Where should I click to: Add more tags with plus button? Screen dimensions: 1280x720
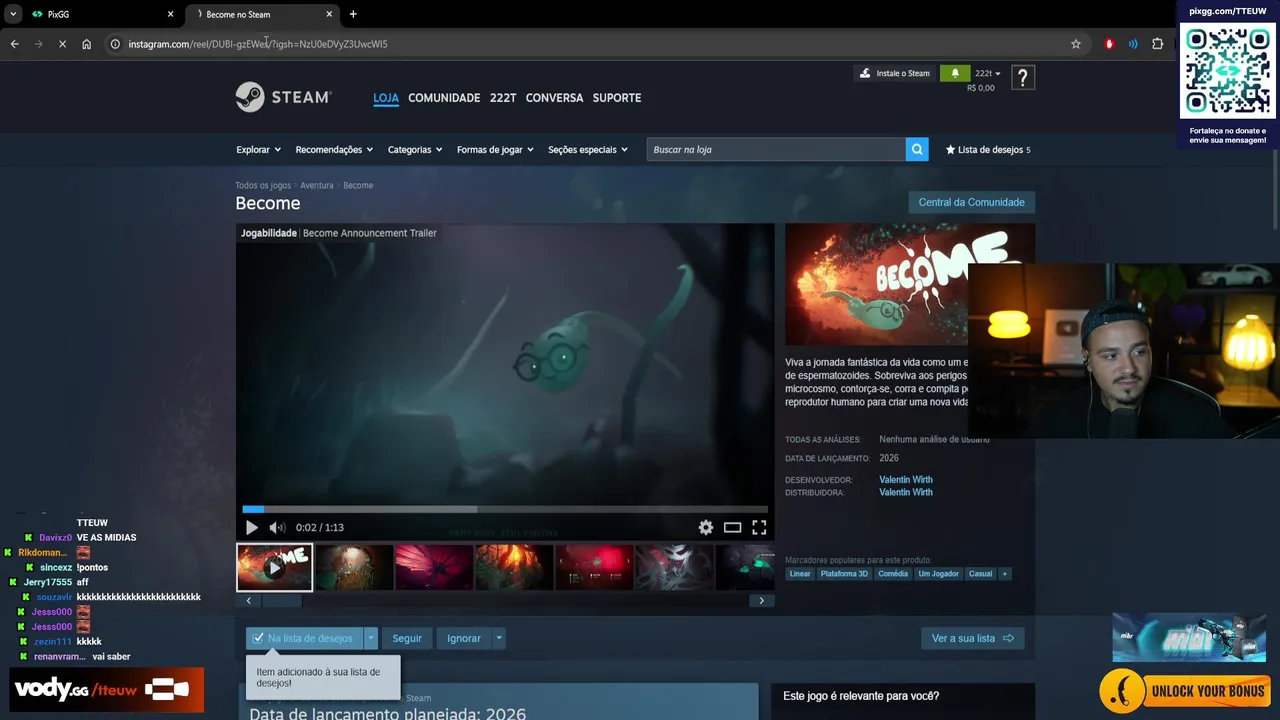(x=1004, y=574)
